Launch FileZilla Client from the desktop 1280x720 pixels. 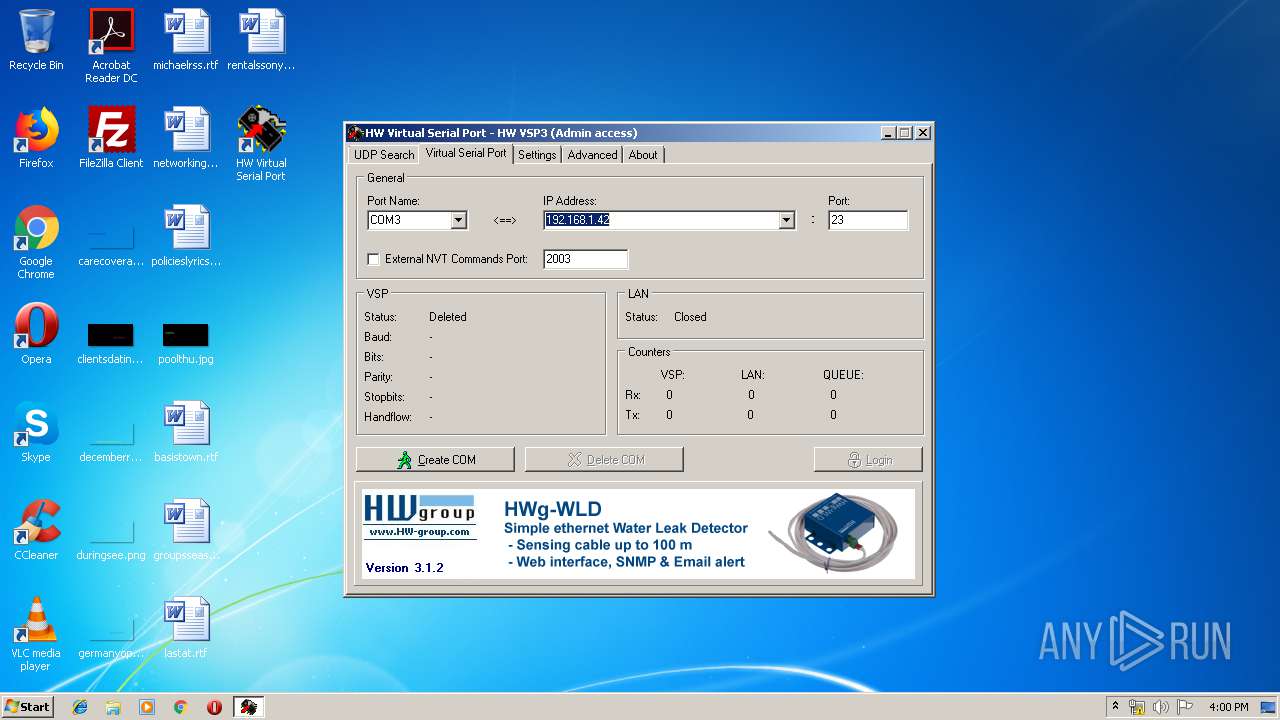(111, 138)
